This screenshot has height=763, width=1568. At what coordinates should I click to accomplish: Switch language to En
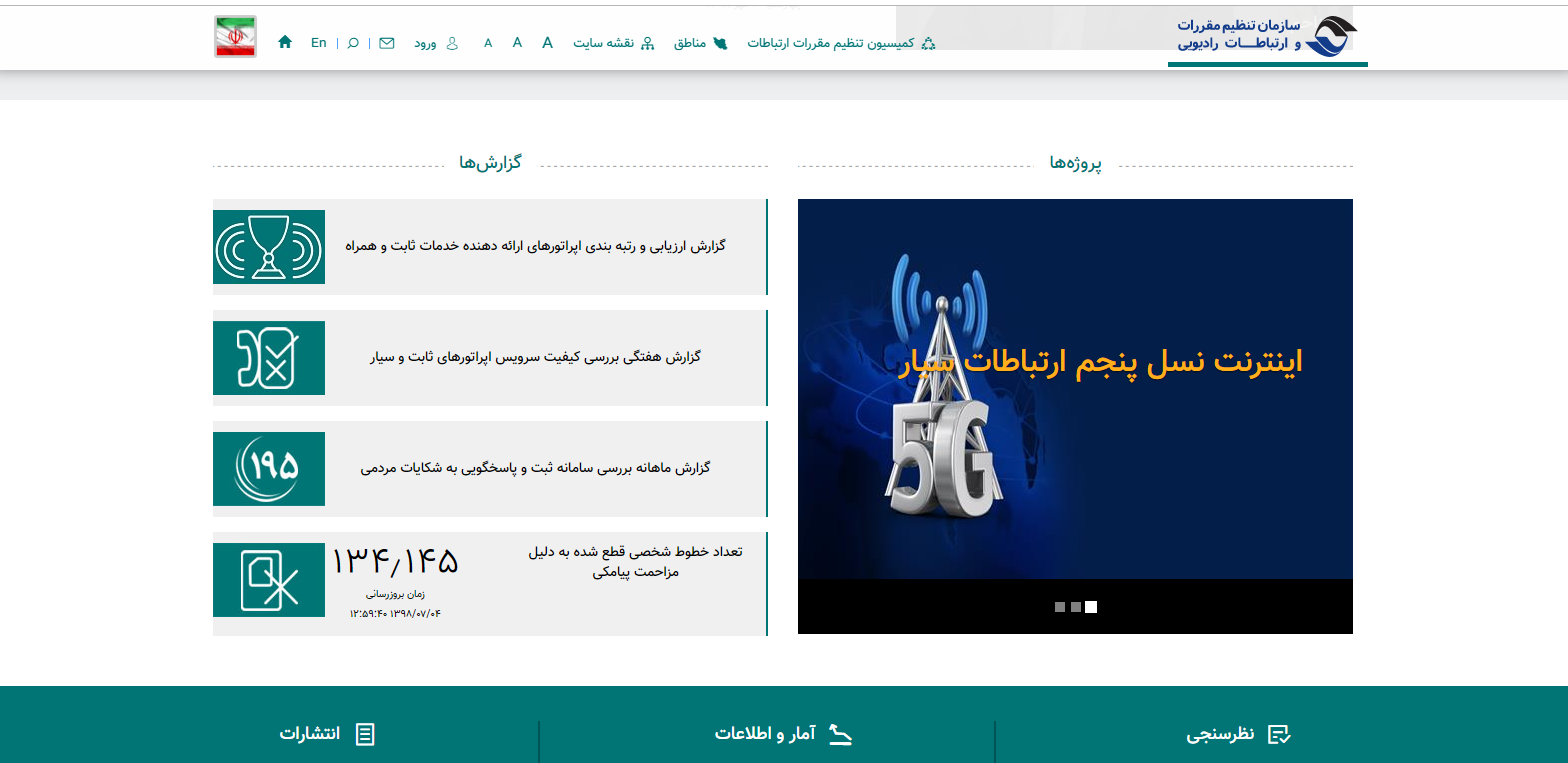point(319,43)
